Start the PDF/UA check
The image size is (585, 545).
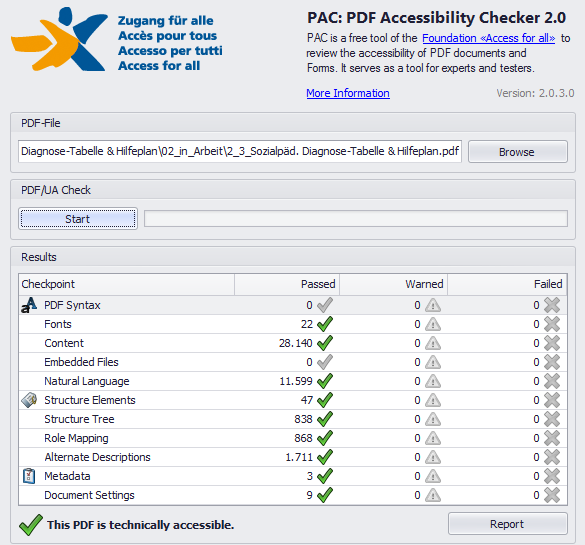point(78,219)
